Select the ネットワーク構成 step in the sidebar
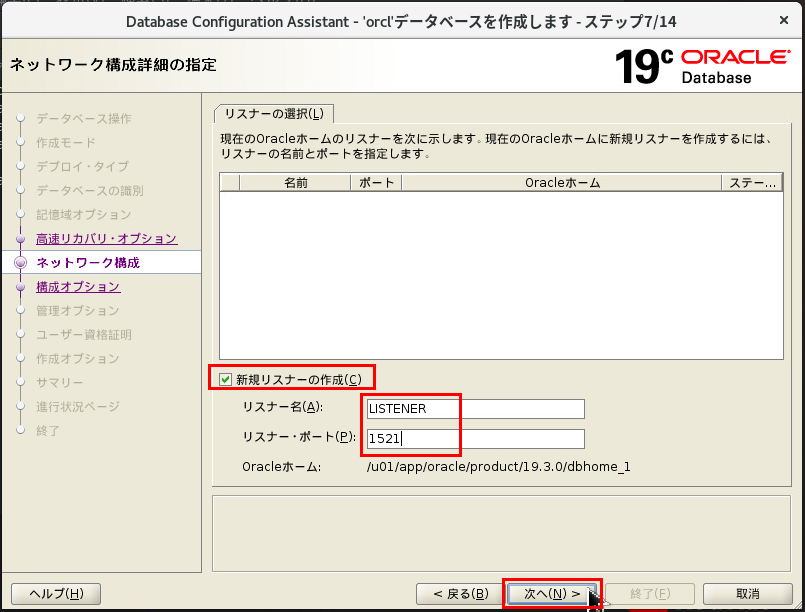The image size is (805, 612). coord(90,263)
